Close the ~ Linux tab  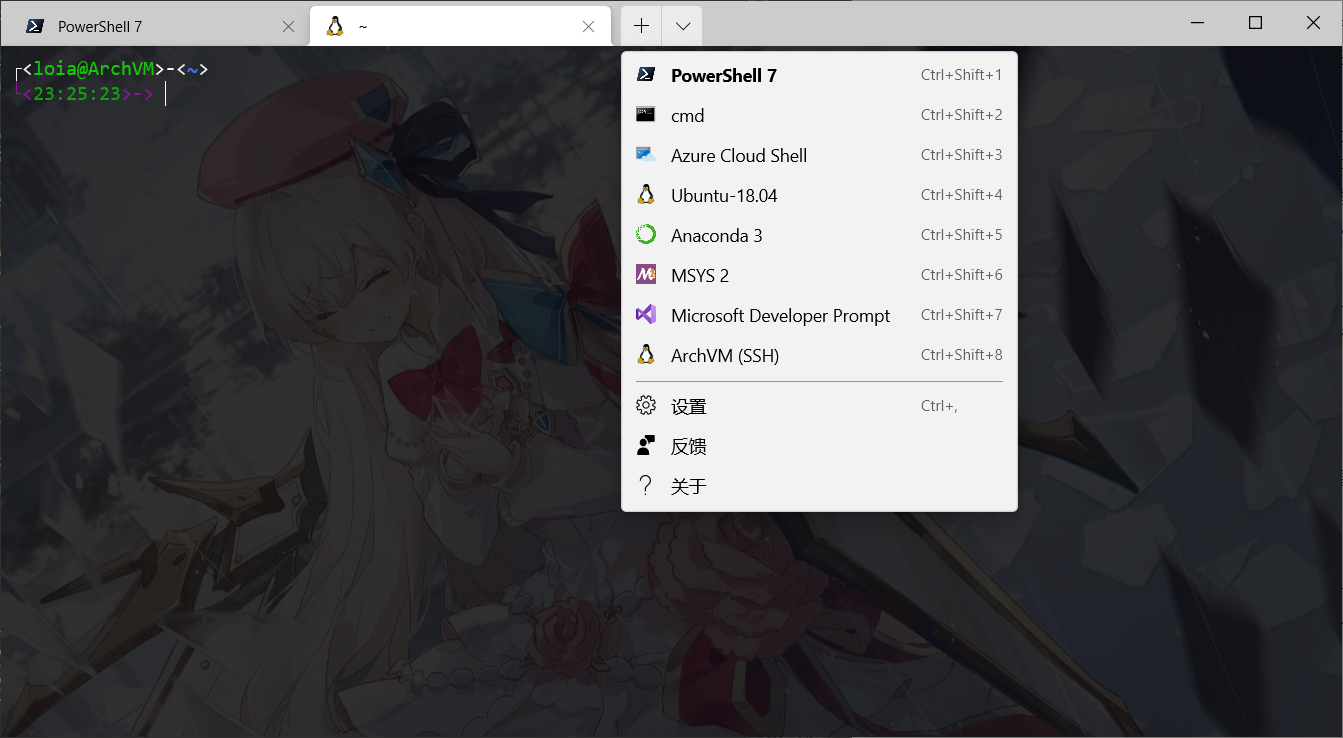coord(589,27)
